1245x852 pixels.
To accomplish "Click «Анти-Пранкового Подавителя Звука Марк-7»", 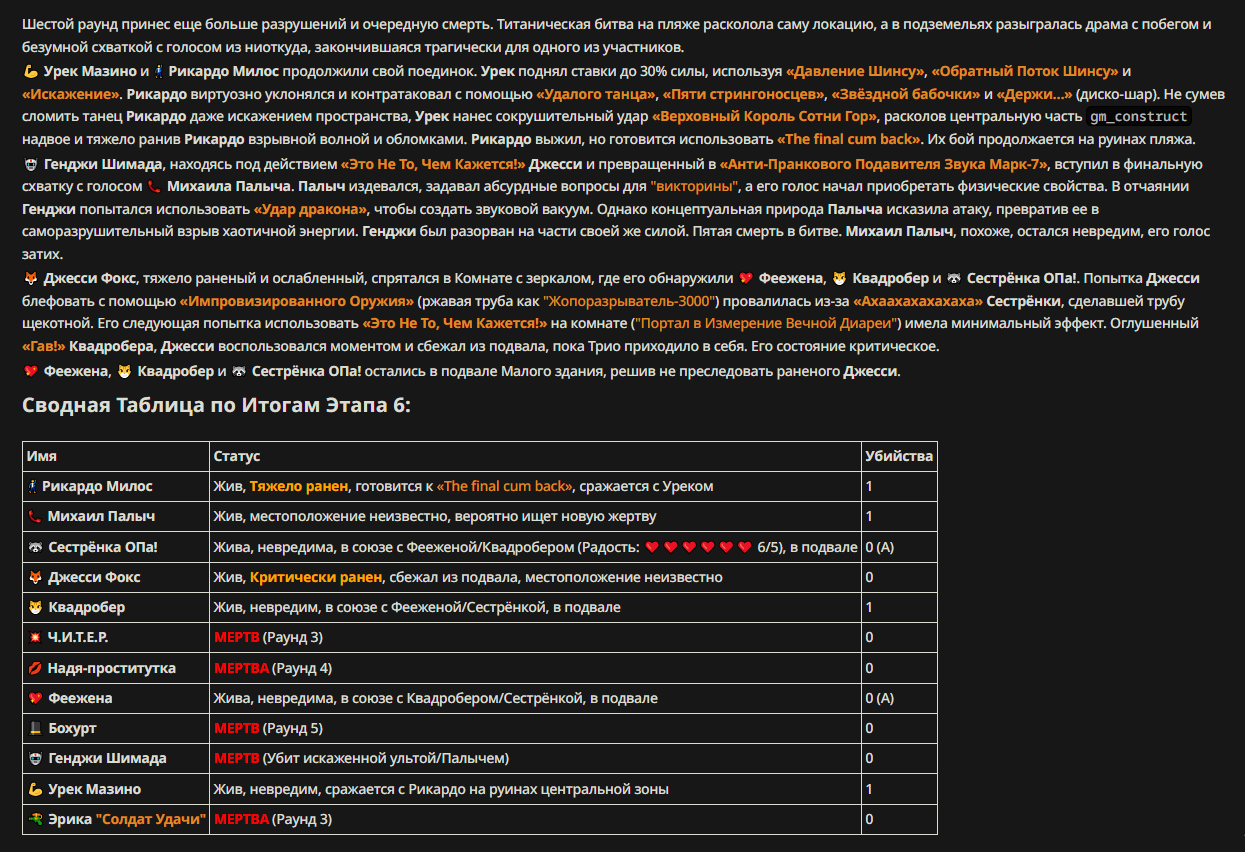I will pyautogui.click(x=882, y=163).
